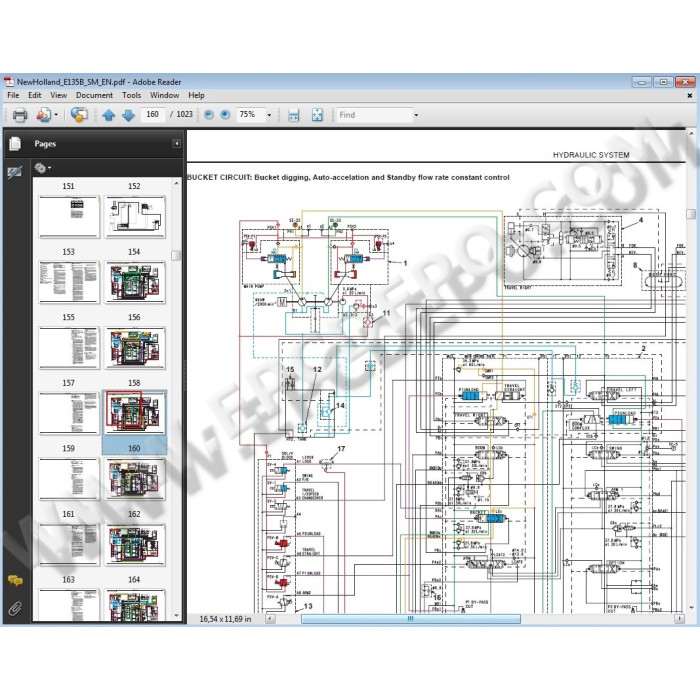
Task: Open the Signatures panel icon
Action: [15, 172]
